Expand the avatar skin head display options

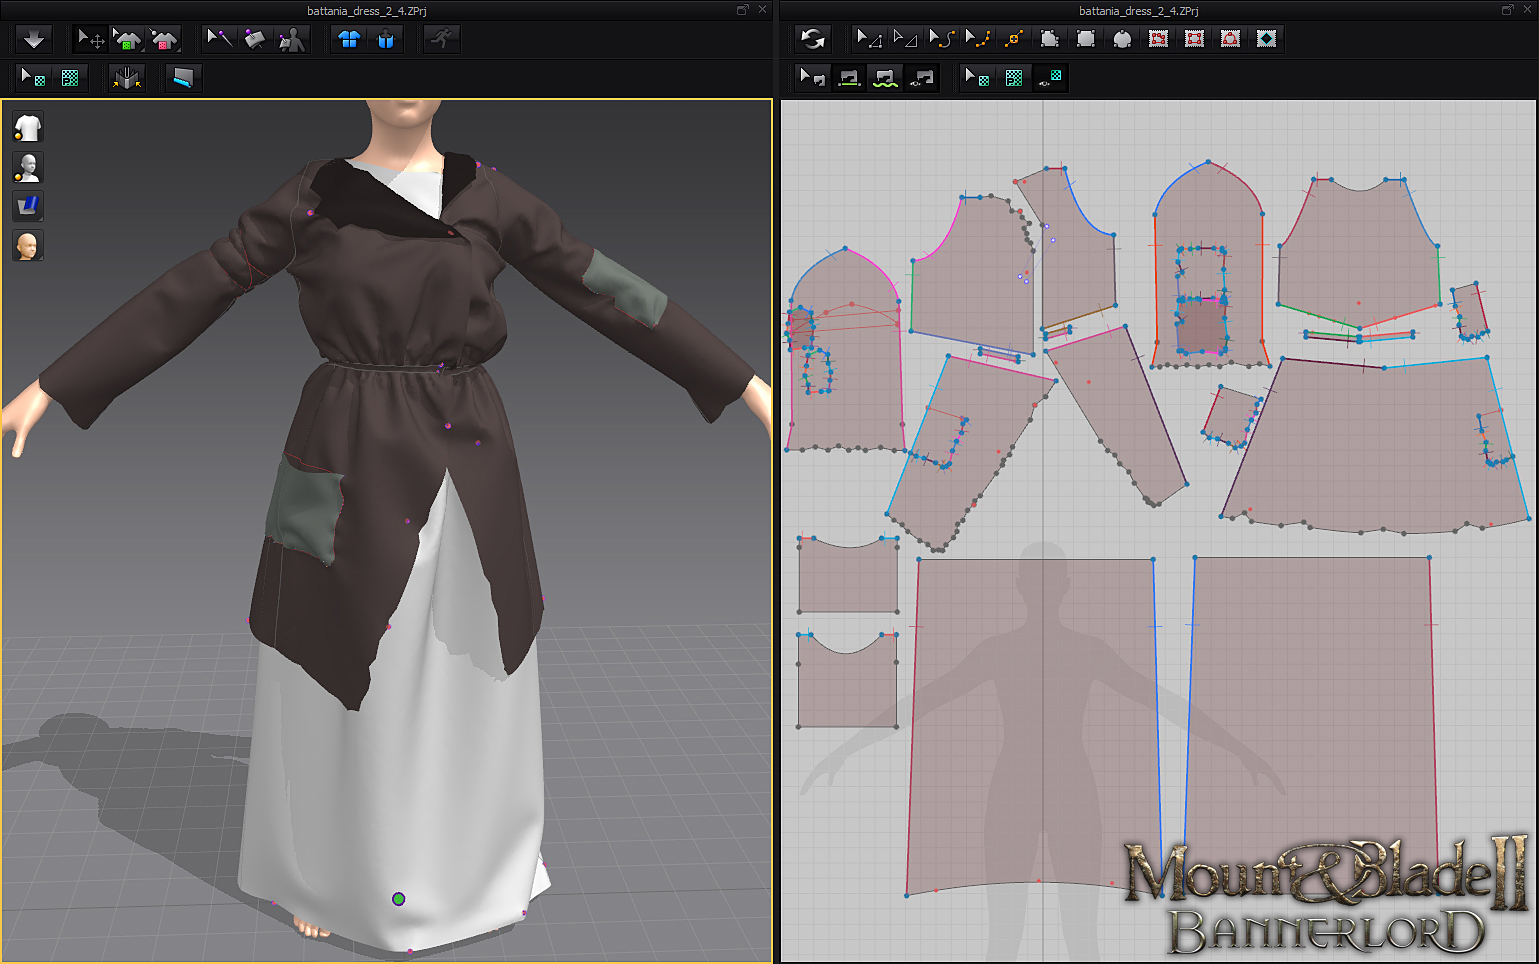click(28, 245)
